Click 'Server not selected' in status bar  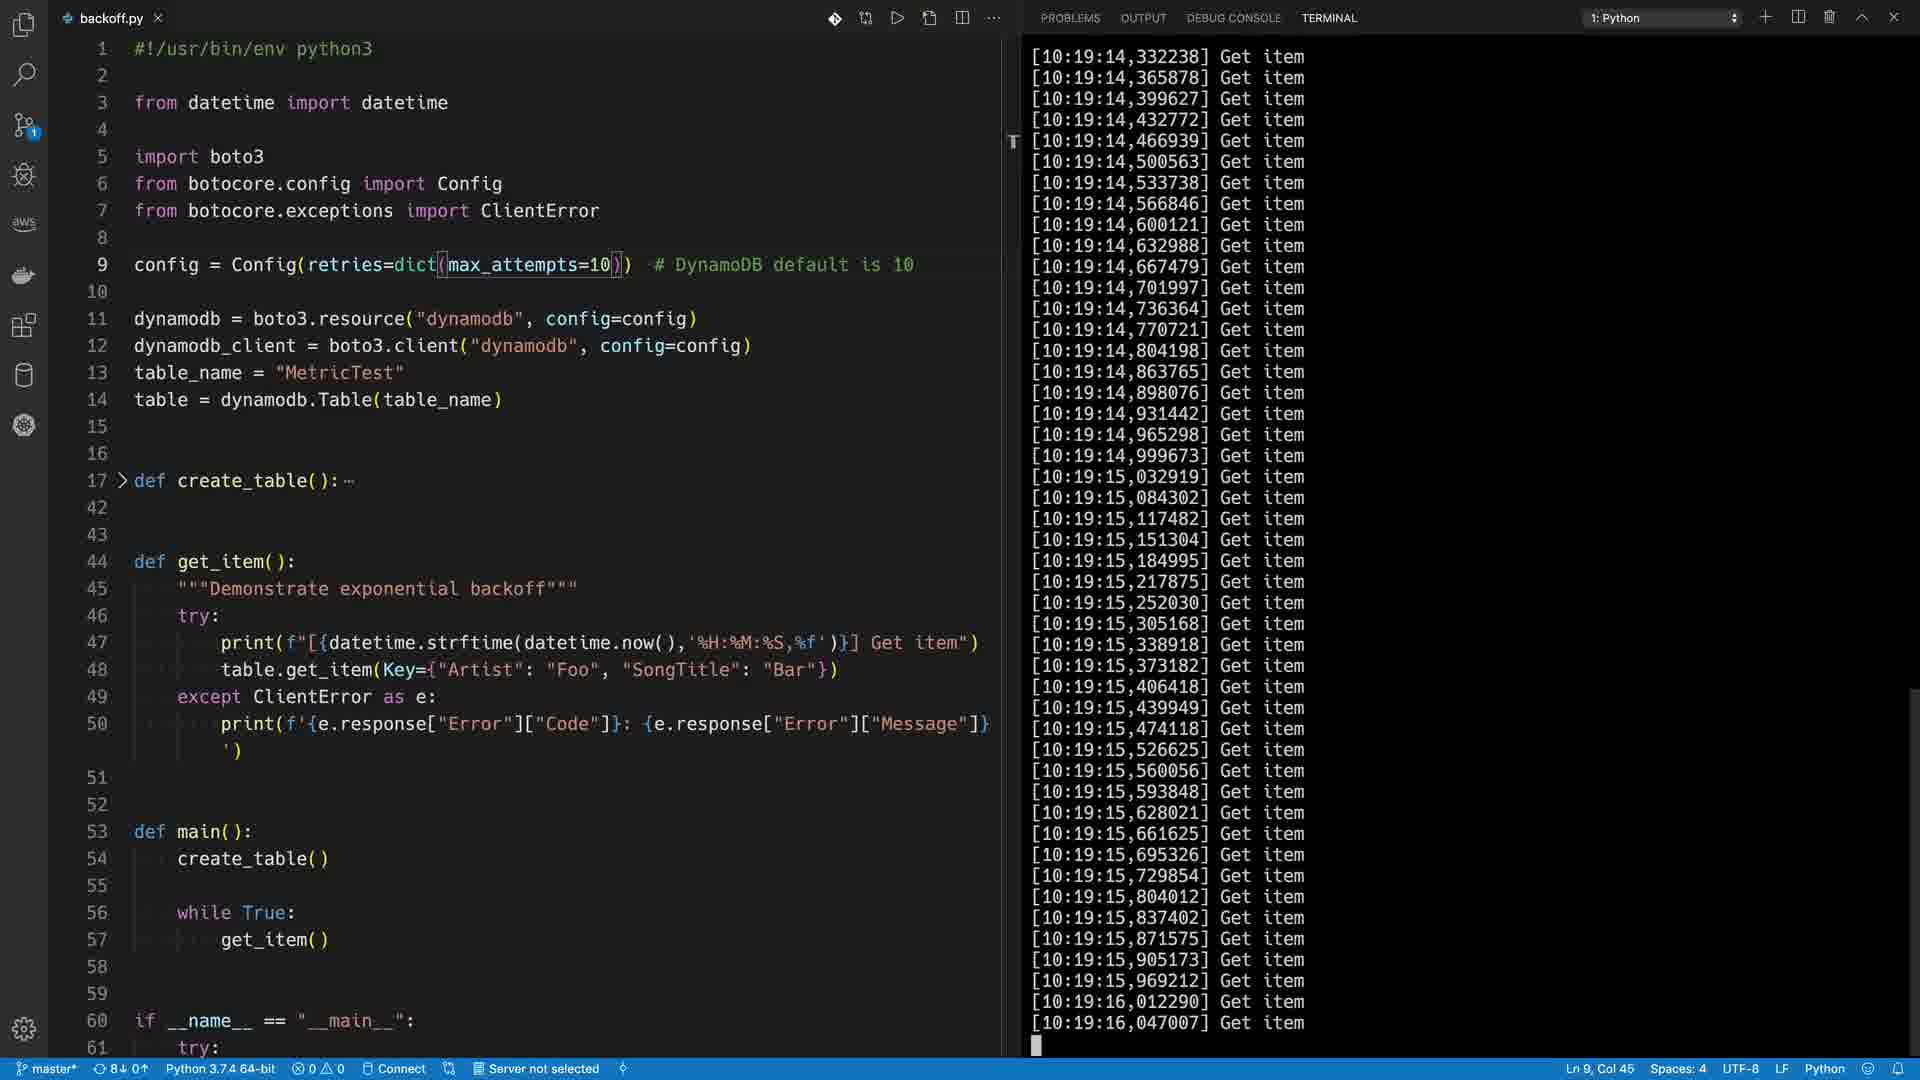point(536,1069)
